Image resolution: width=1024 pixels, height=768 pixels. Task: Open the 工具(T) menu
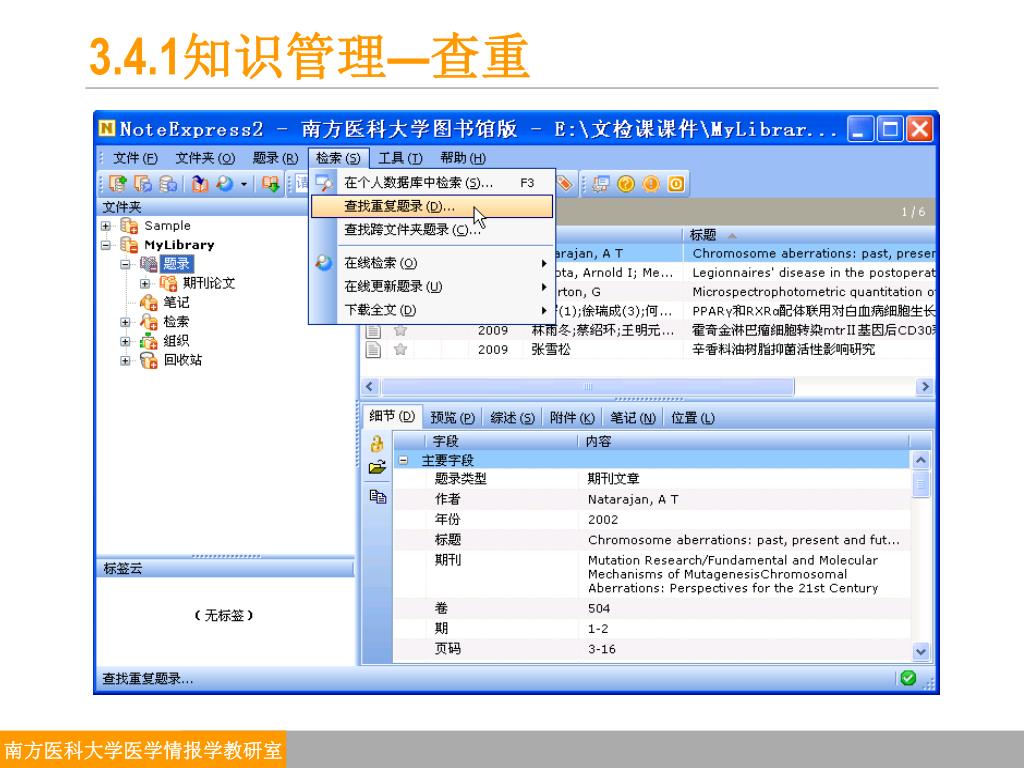[x=400, y=158]
